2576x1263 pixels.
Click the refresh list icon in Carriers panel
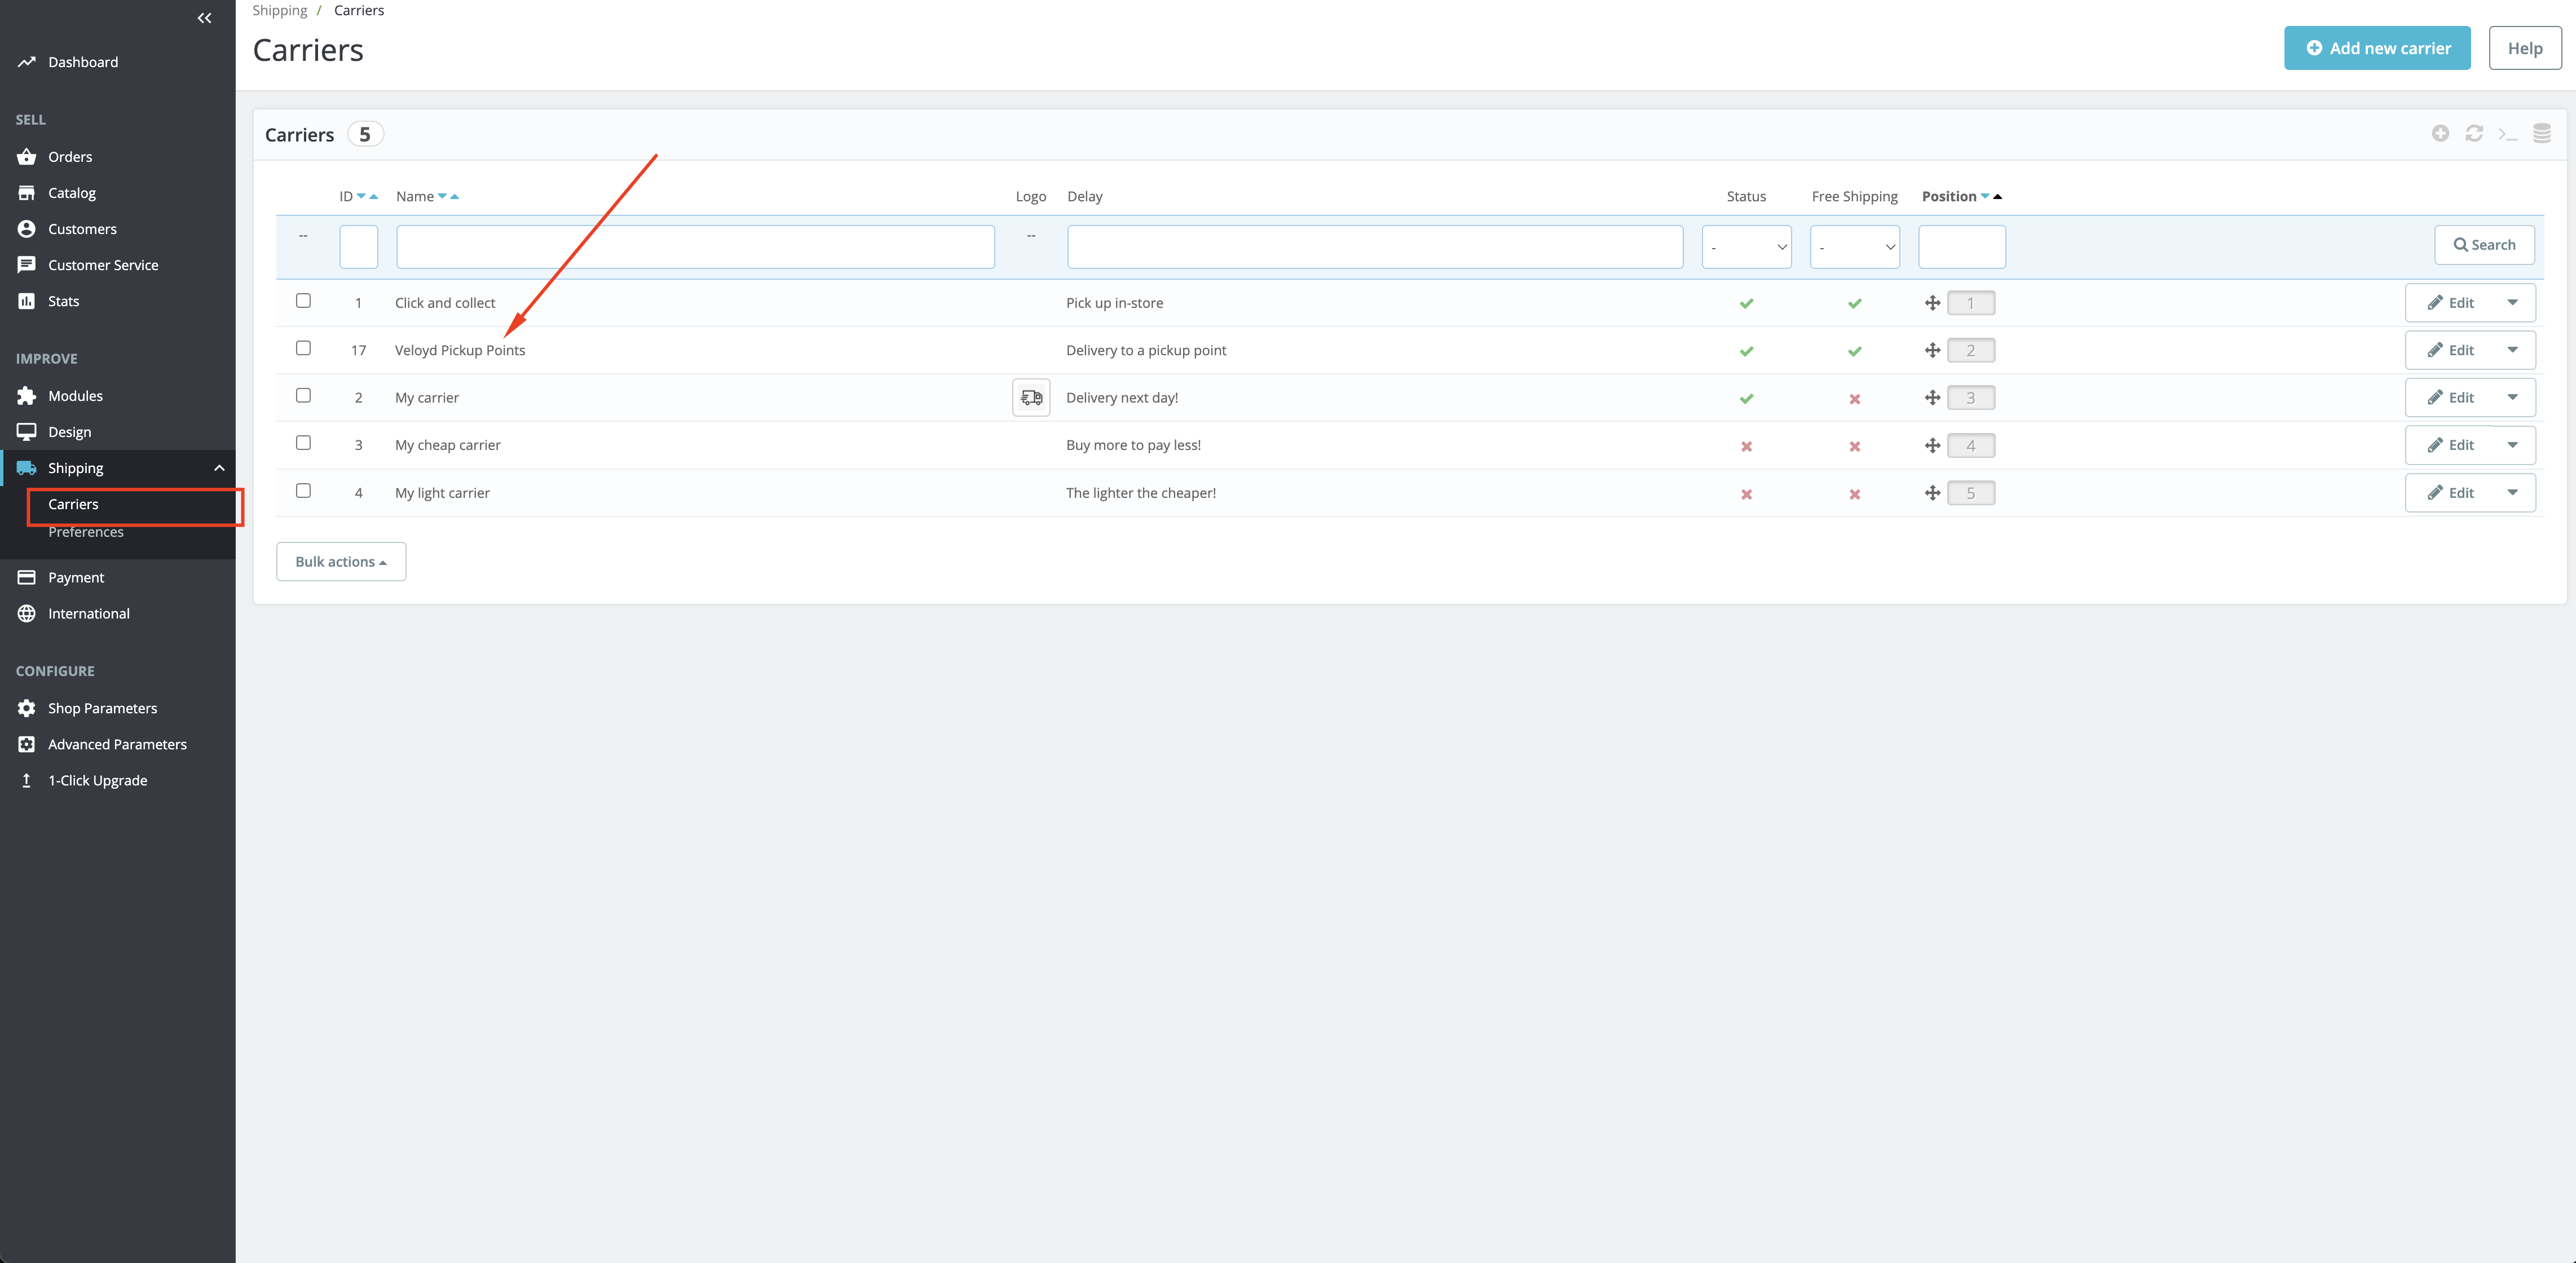point(2474,133)
